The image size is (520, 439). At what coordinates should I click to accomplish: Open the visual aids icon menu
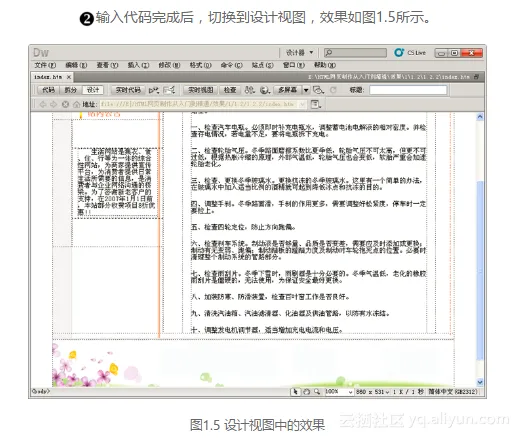click(319, 90)
